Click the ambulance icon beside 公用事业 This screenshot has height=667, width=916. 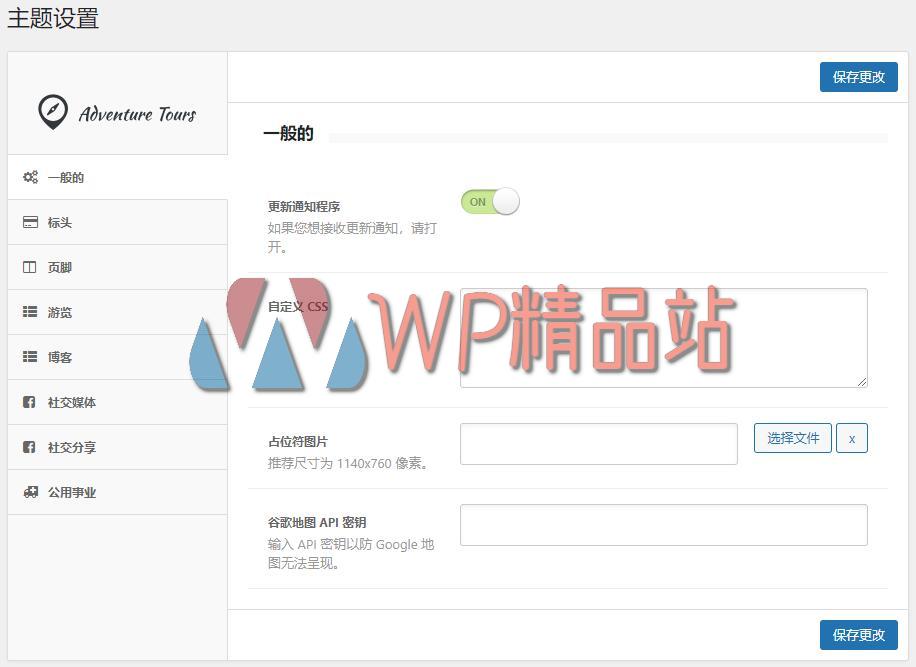pos(30,492)
